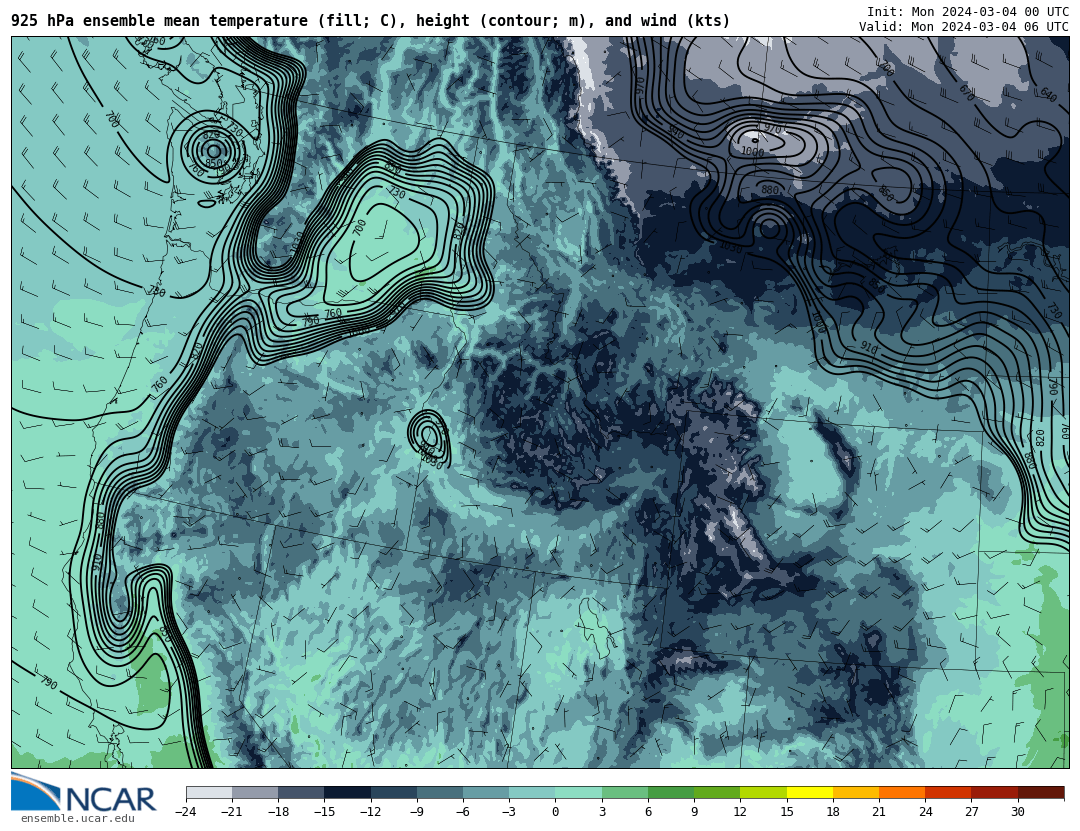Viewport: 1080px width, 831px height.
Task: Click the Valid: Mon 2024-03-04 06 UTC text
Action: pyautogui.click(x=964, y=27)
